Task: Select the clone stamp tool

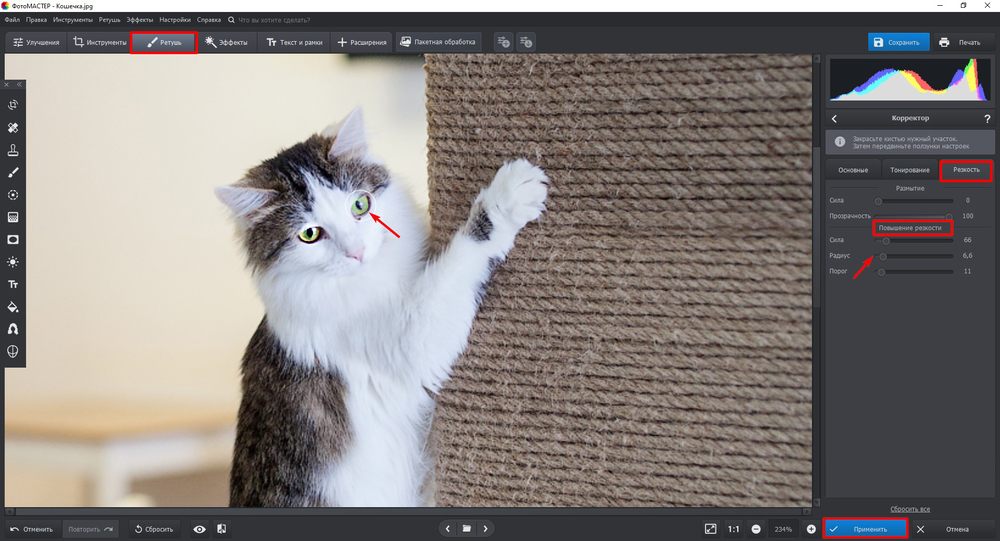Action: 13,150
